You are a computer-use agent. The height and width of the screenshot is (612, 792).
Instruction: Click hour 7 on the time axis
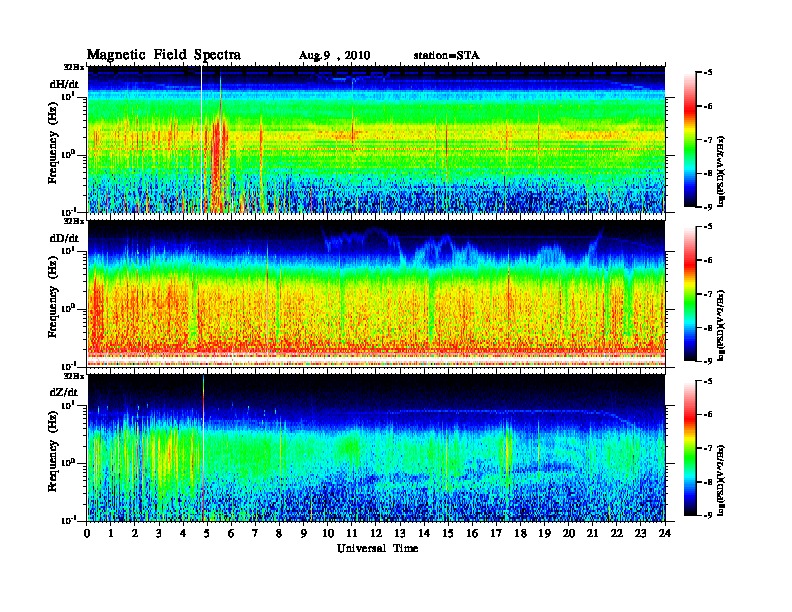coord(256,533)
